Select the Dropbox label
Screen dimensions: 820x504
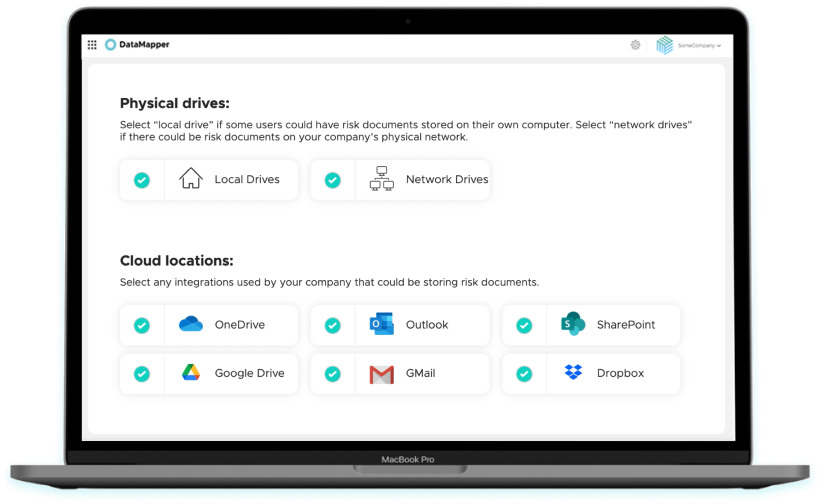pyautogui.click(x=620, y=373)
